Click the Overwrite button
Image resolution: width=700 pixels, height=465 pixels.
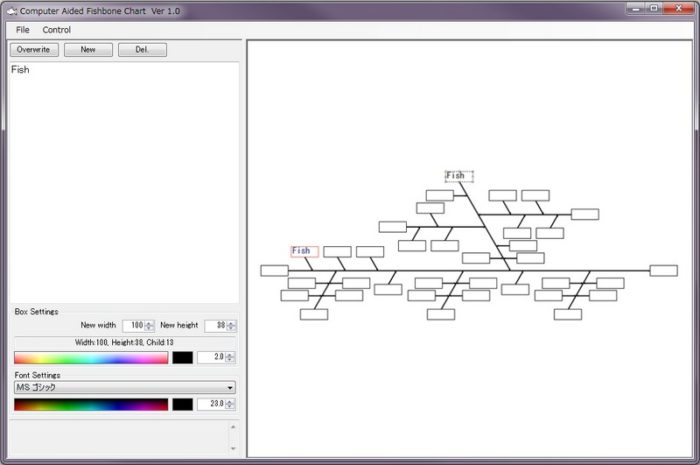(x=34, y=49)
